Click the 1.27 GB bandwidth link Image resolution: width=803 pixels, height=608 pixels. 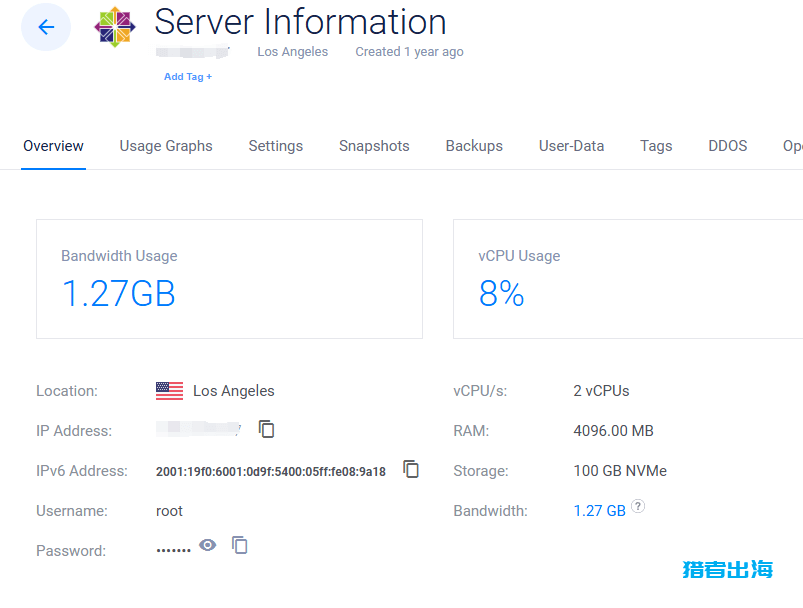click(599, 511)
